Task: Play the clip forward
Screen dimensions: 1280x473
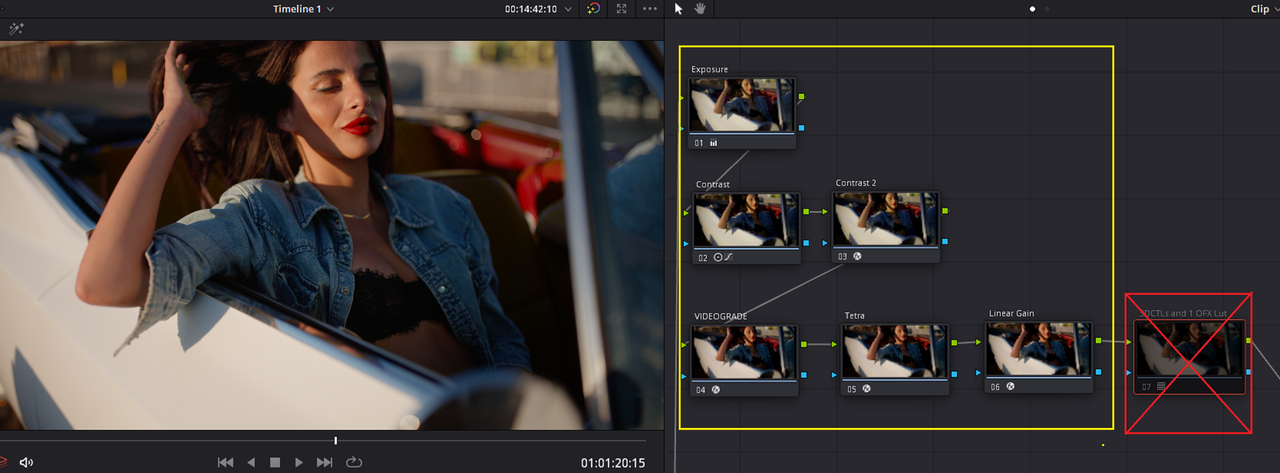Action: coord(299,462)
